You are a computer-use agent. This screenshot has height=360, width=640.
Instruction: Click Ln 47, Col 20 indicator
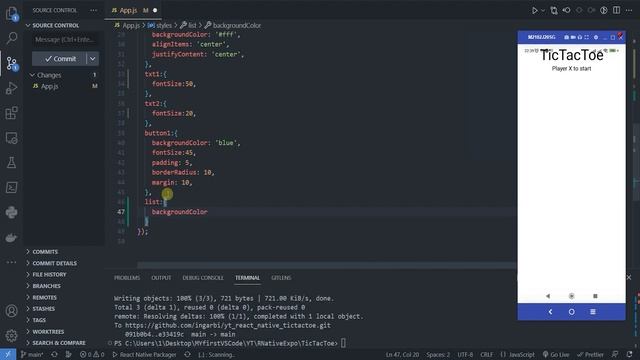[402, 355]
